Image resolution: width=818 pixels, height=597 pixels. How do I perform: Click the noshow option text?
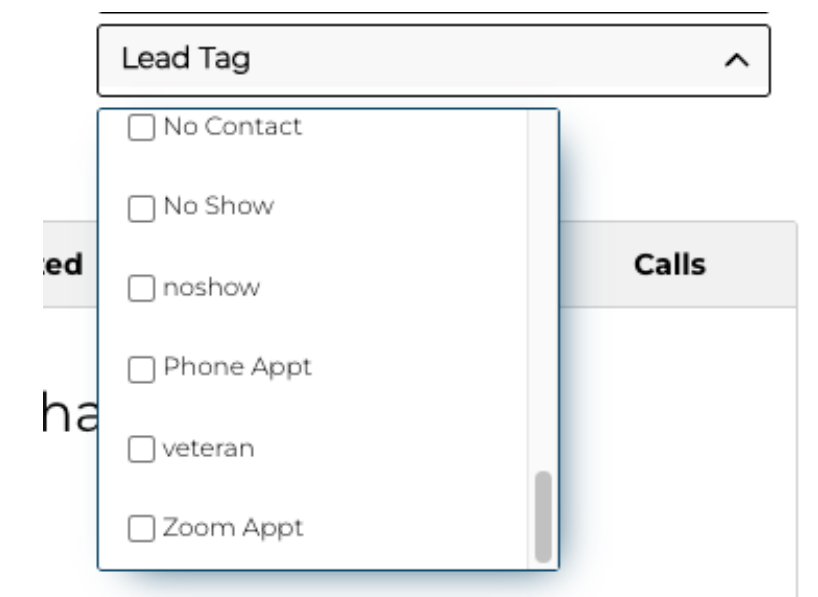[x=211, y=288]
